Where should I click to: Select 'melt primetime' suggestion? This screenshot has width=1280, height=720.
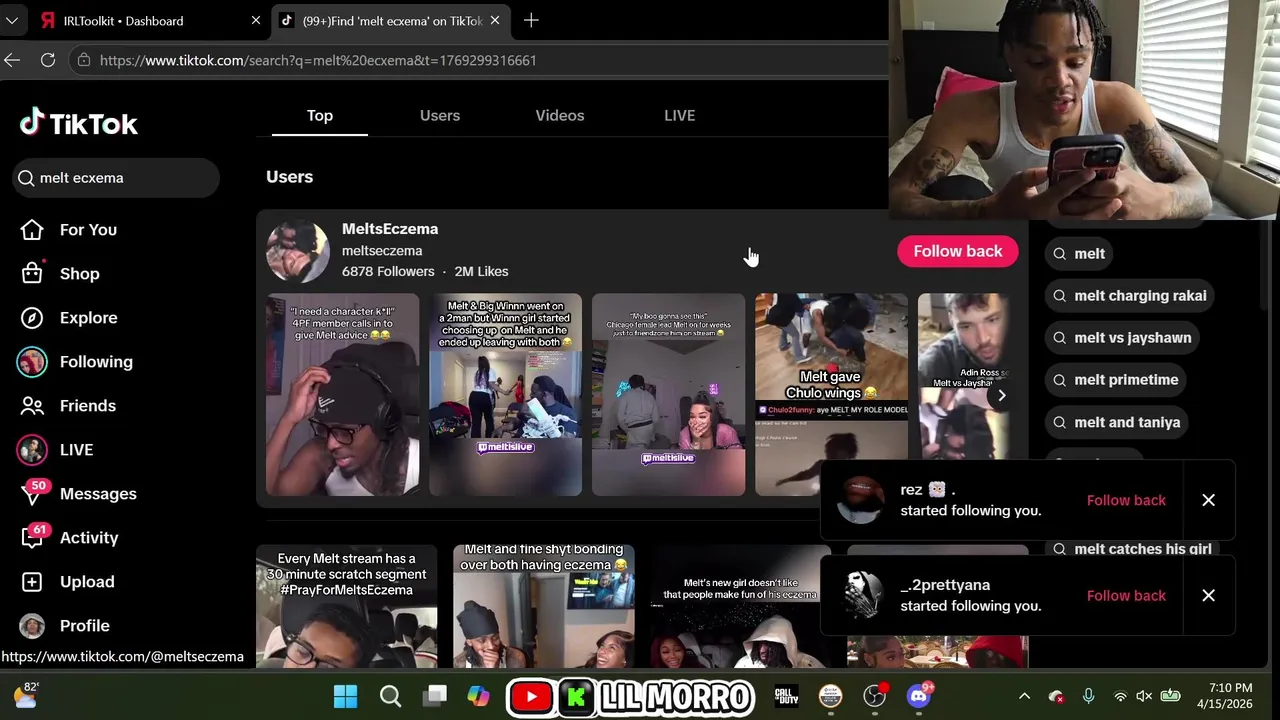(1117, 380)
